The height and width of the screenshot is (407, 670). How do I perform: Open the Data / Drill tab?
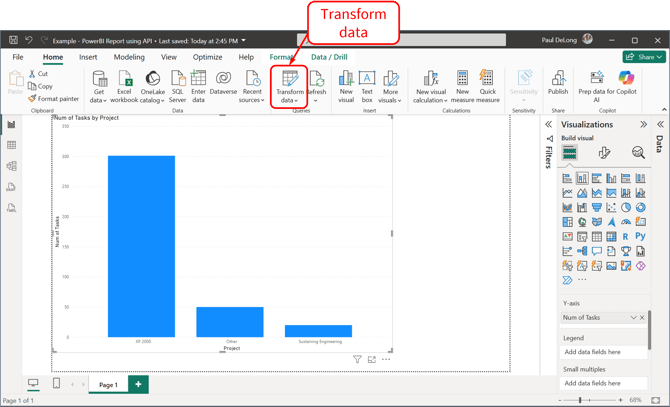(329, 57)
